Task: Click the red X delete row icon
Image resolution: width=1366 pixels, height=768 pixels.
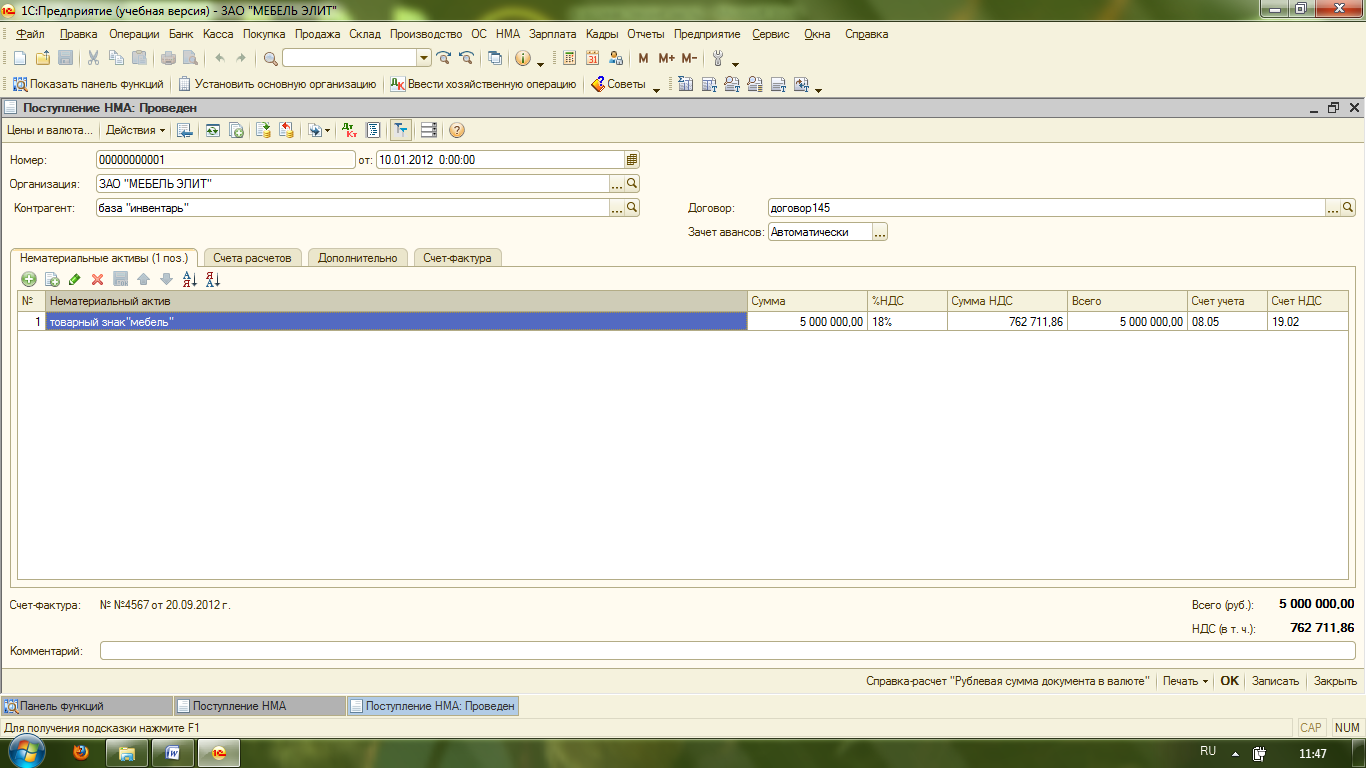Action: point(98,280)
